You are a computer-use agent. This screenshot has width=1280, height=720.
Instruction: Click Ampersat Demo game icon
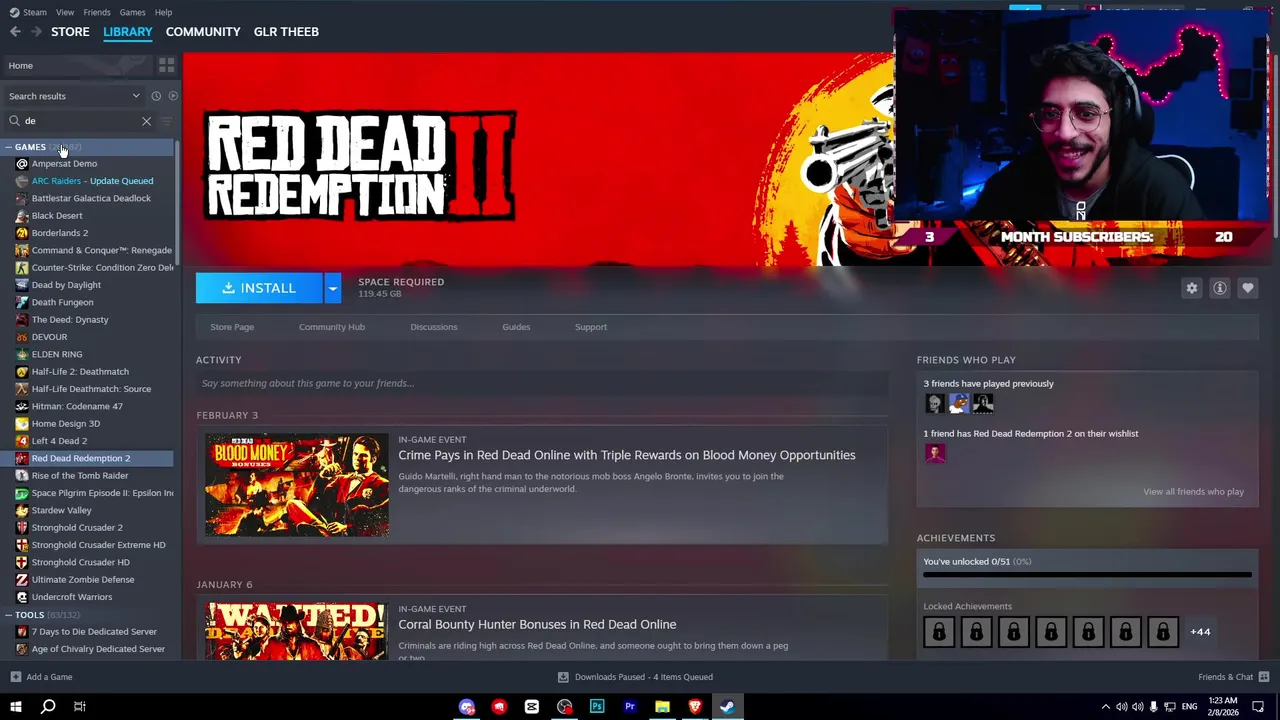[22, 164]
